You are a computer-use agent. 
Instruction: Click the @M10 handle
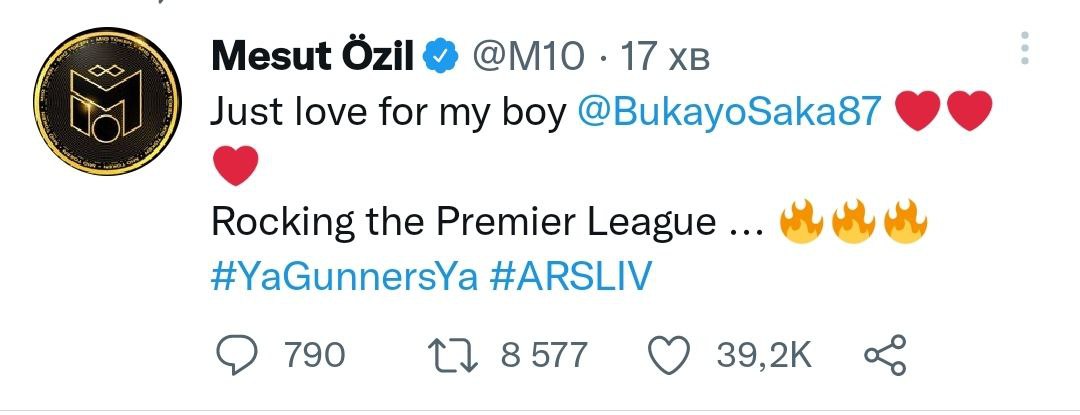click(x=524, y=59)
